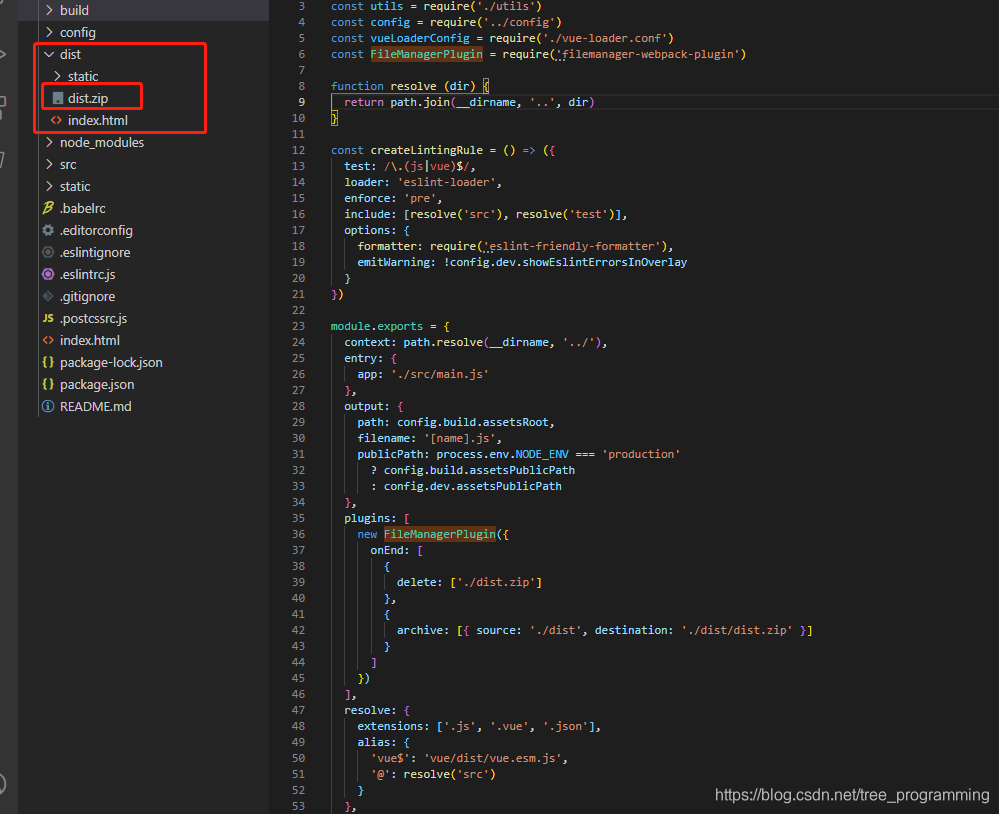Collapse the dist folder chevron
Screen dimensions: 999x814
49,54
